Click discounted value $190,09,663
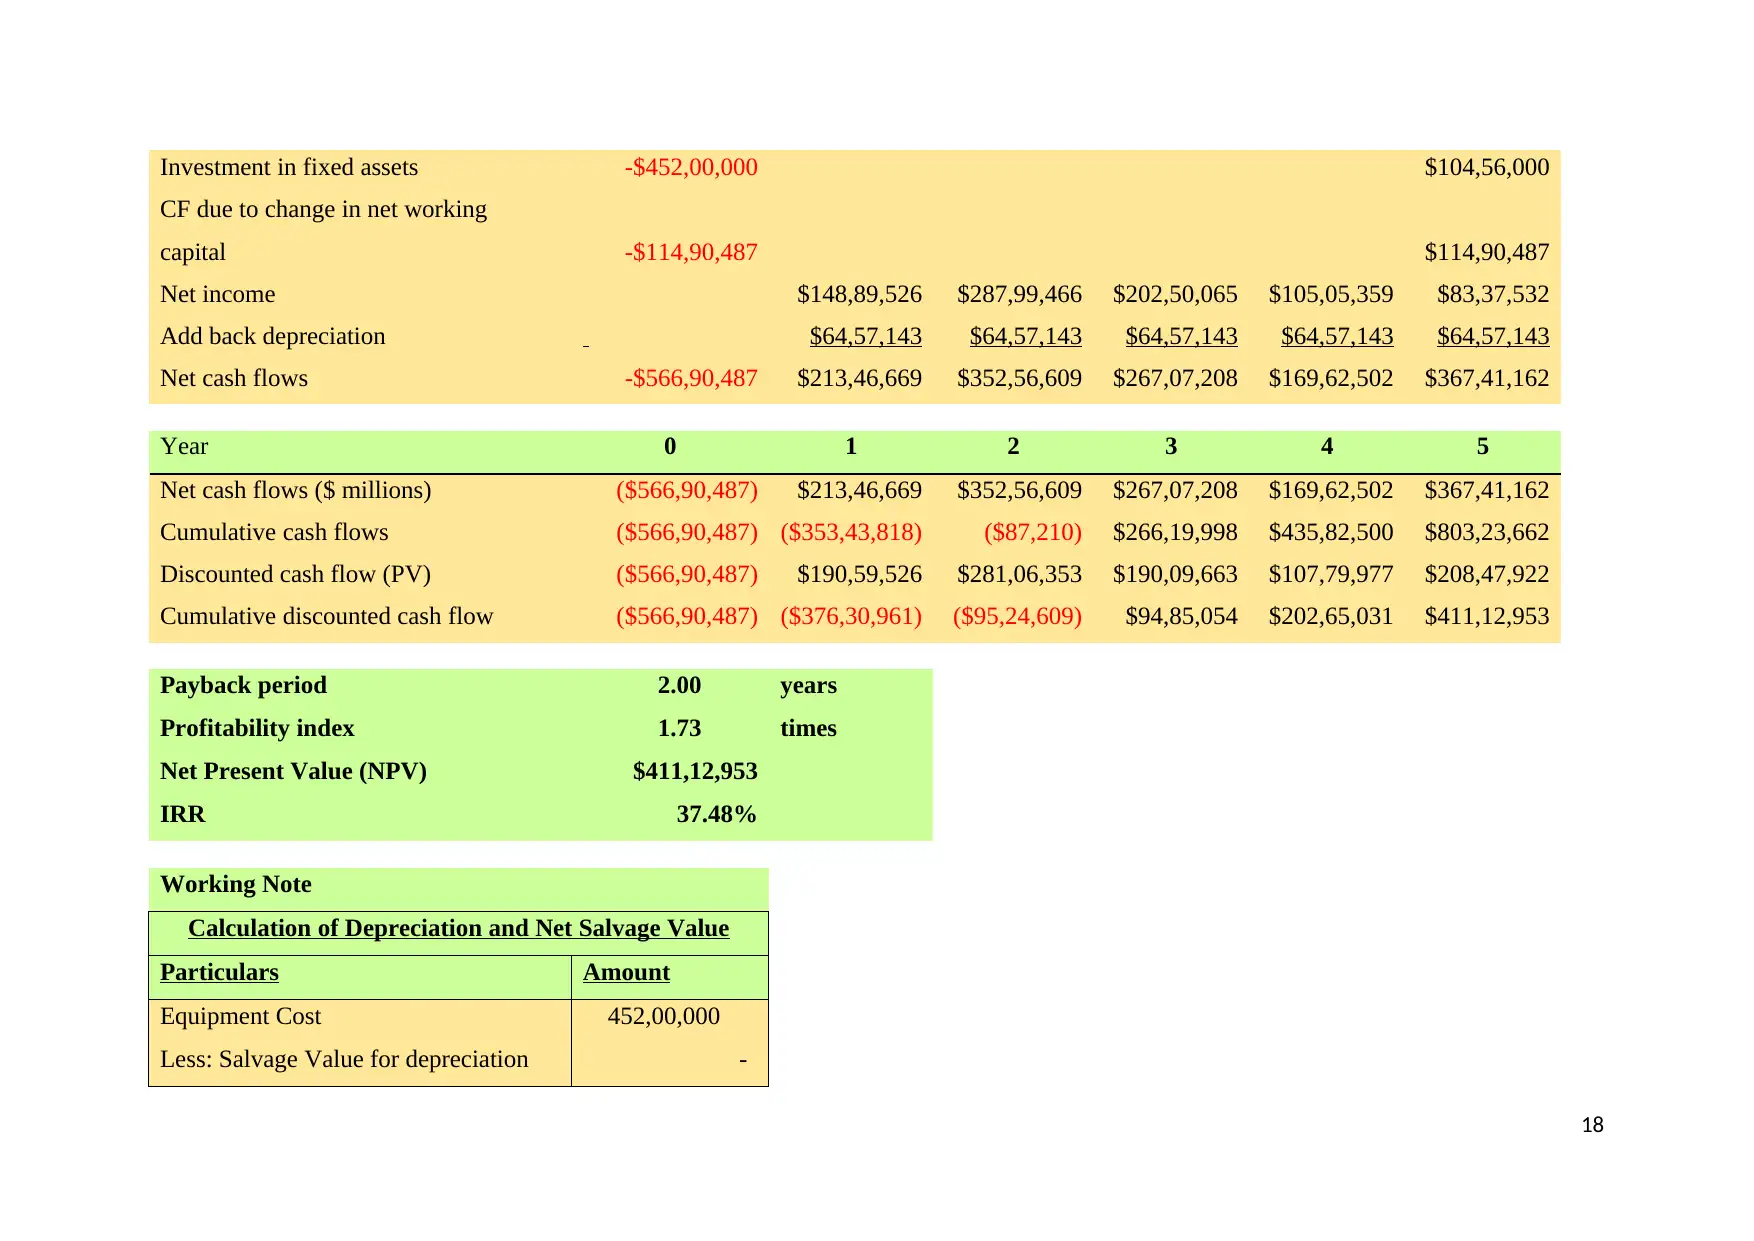Viewport: 1754px width, 1241px height. pos(1175,574)
